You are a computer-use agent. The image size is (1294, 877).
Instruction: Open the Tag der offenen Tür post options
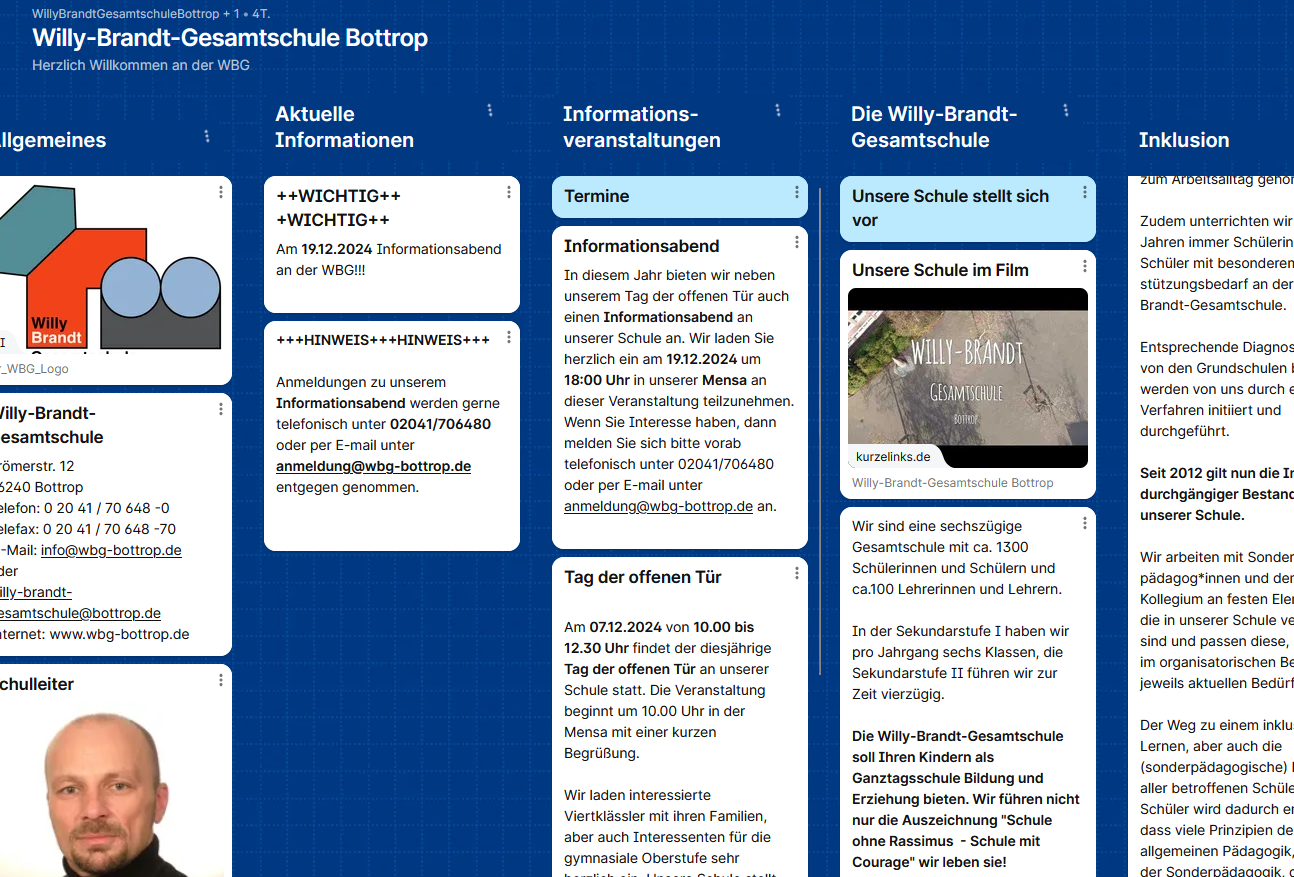(x=797, y=573)
